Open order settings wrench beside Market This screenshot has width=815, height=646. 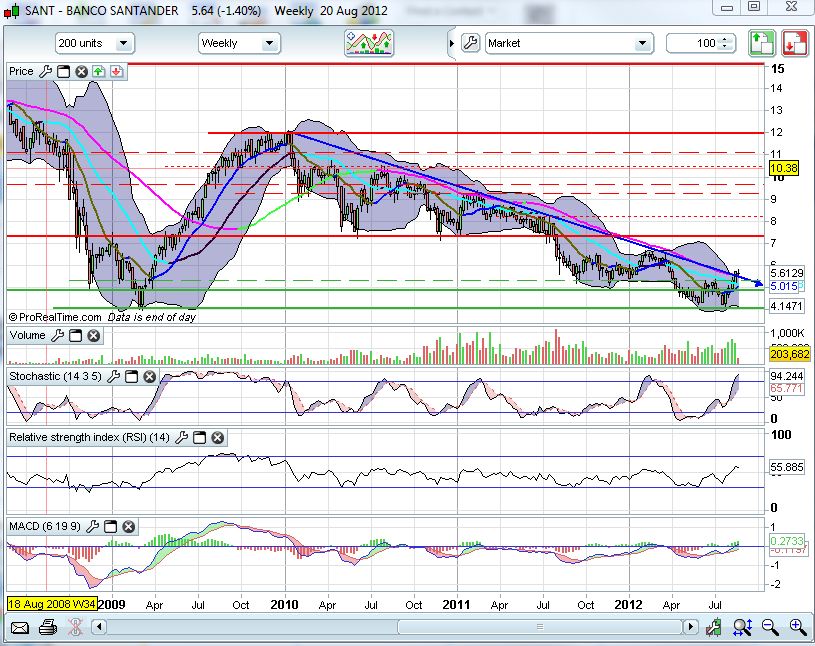coord(470,43)
